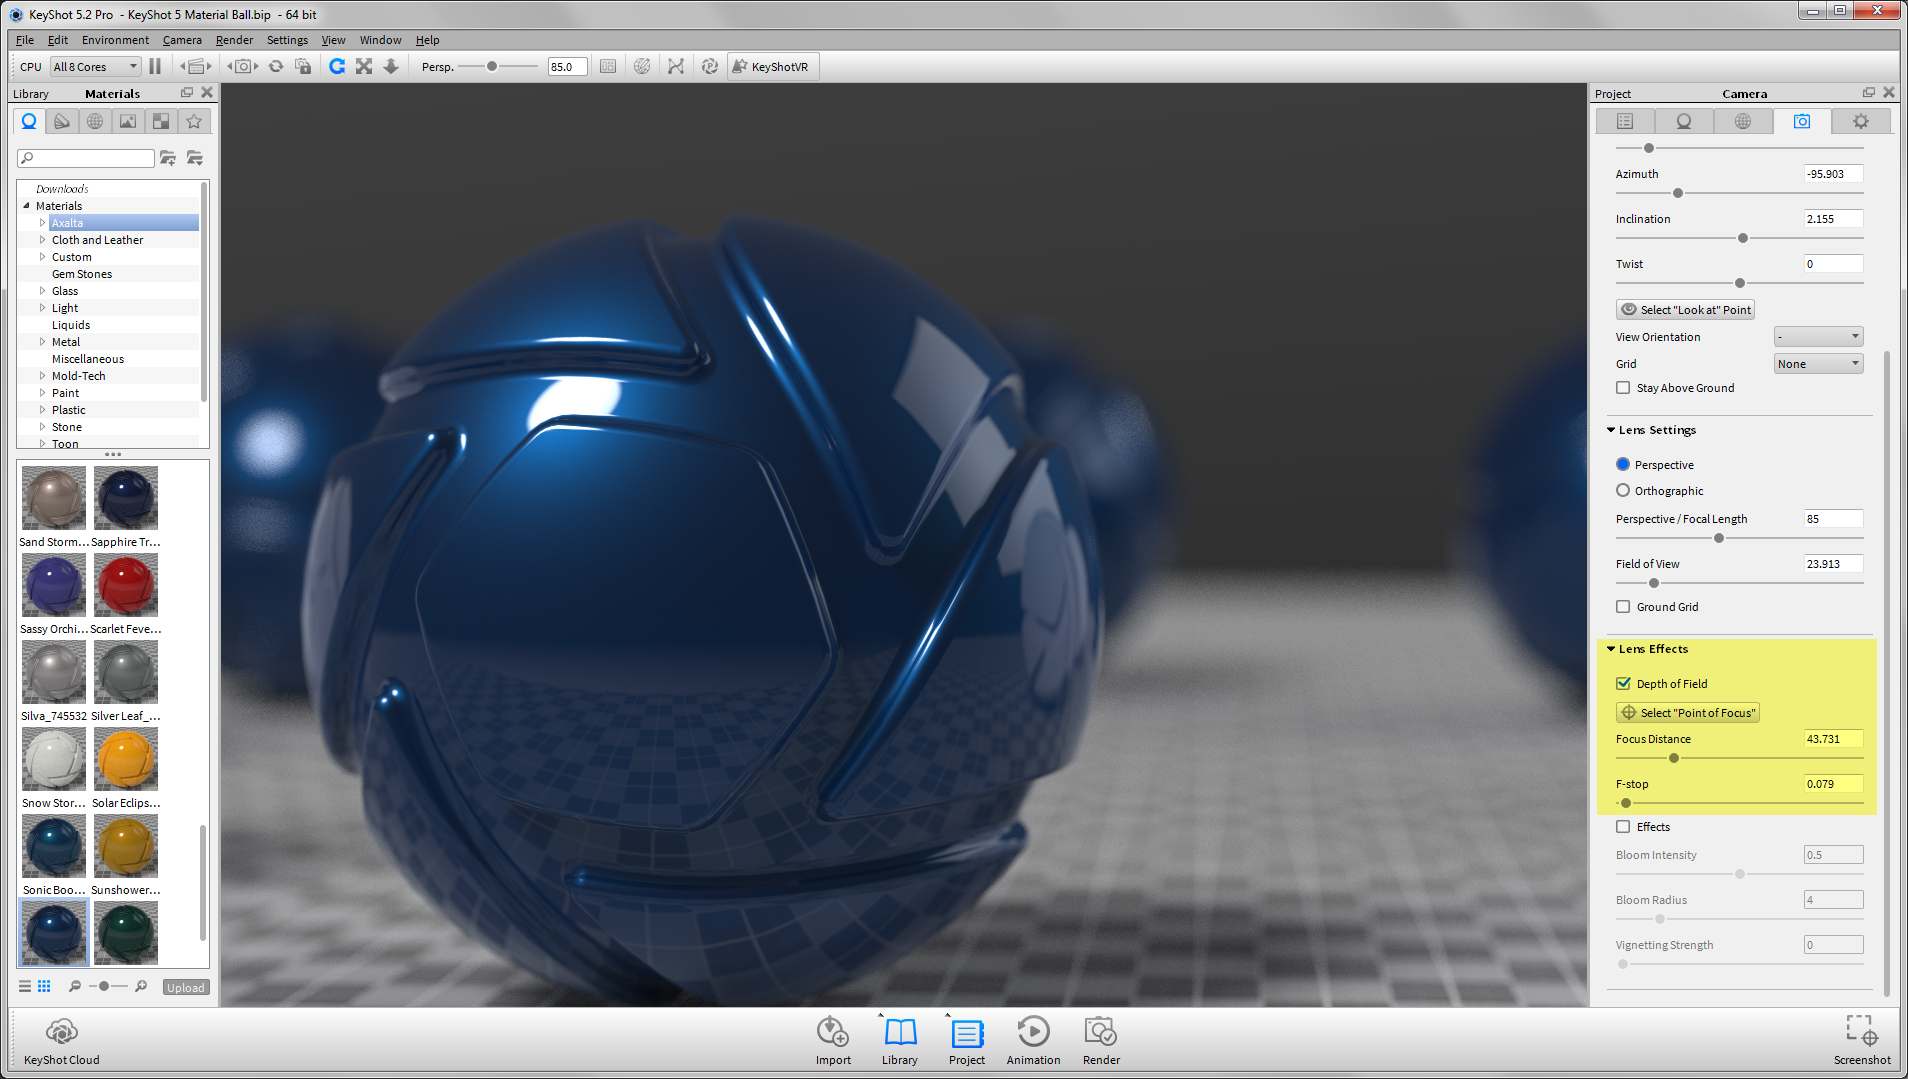Open the Import dialog icon
The image size is (1908, 1079).
coord(832,1033)
